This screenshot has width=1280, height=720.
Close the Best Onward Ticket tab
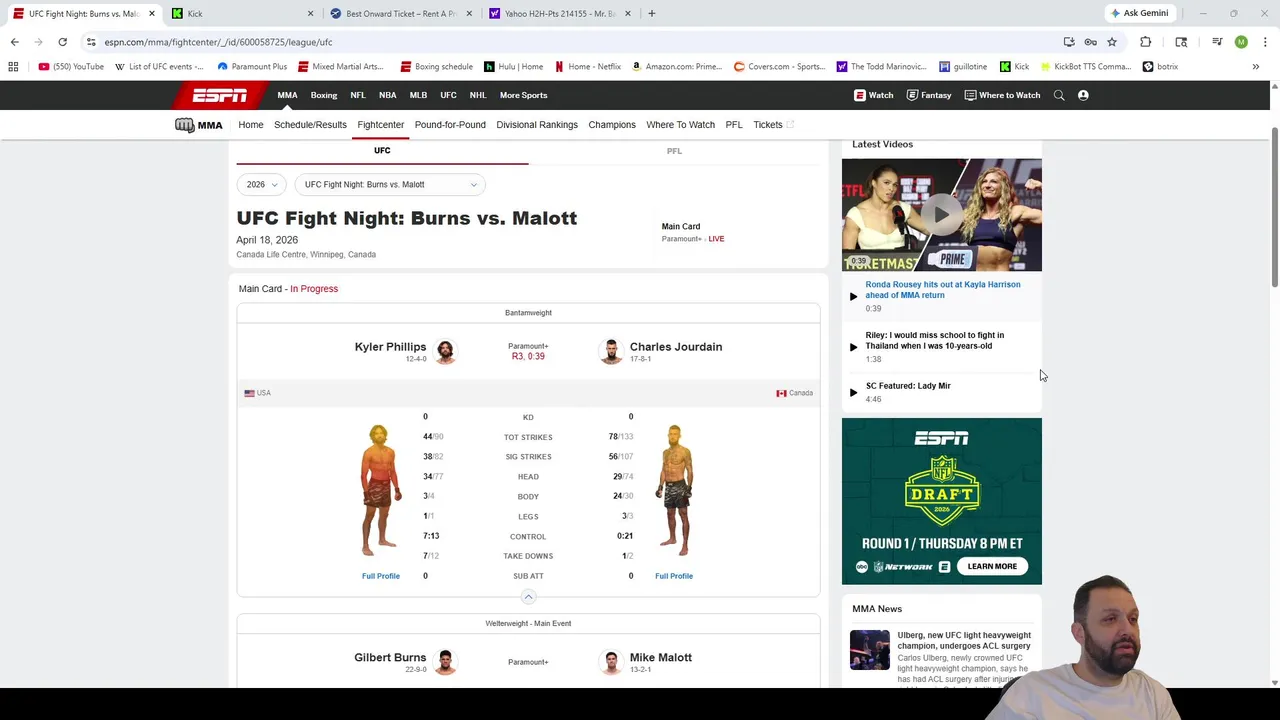(469, 13)
